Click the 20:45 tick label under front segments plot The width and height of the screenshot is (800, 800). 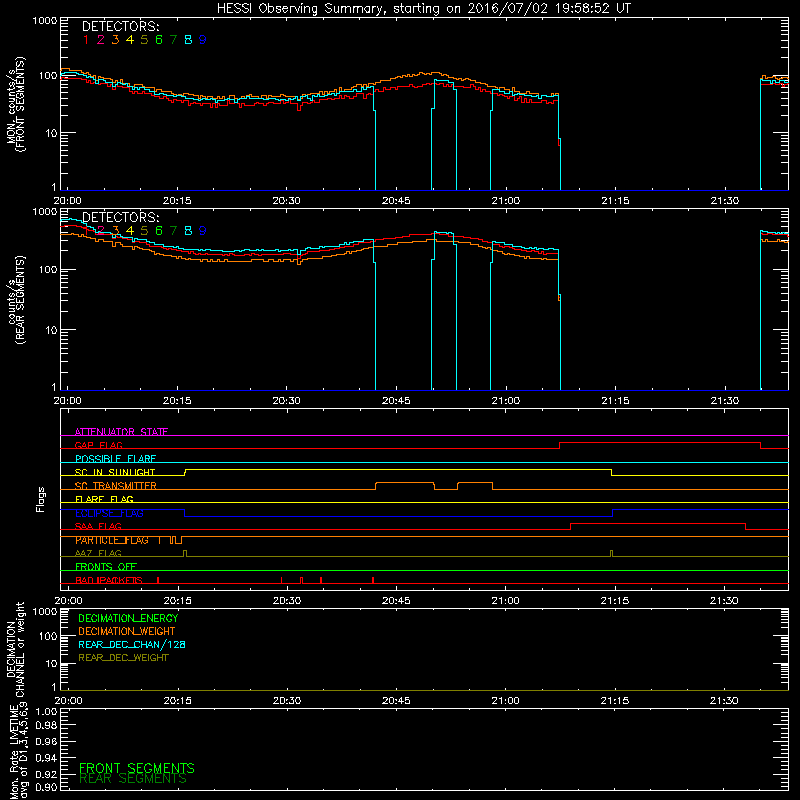(396, 201)
